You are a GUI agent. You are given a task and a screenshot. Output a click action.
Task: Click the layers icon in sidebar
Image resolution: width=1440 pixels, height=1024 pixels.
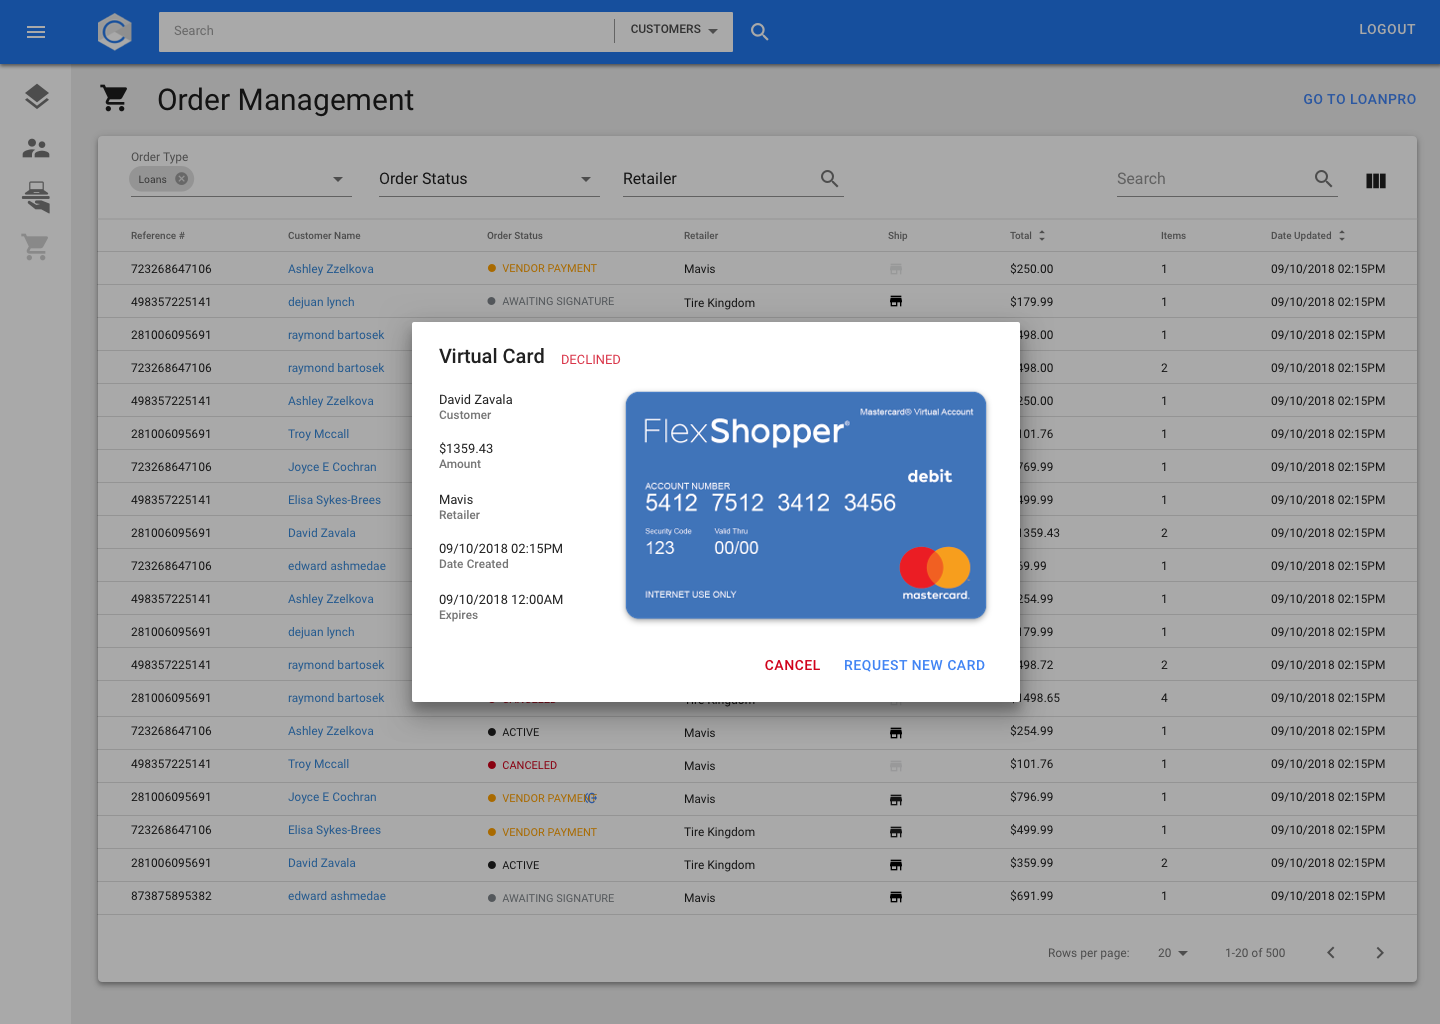click(36, 97)
